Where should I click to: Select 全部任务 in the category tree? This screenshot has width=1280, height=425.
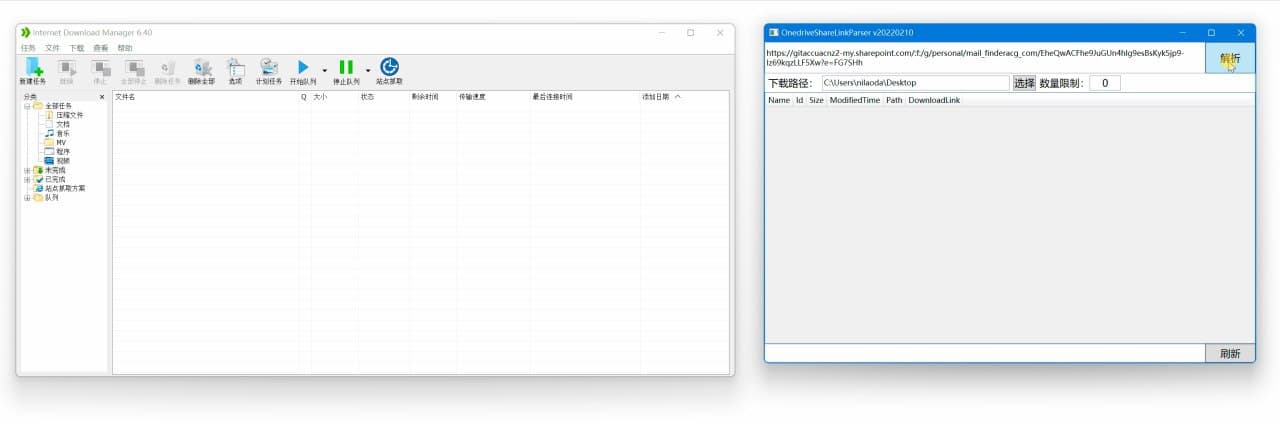[58, 106]
